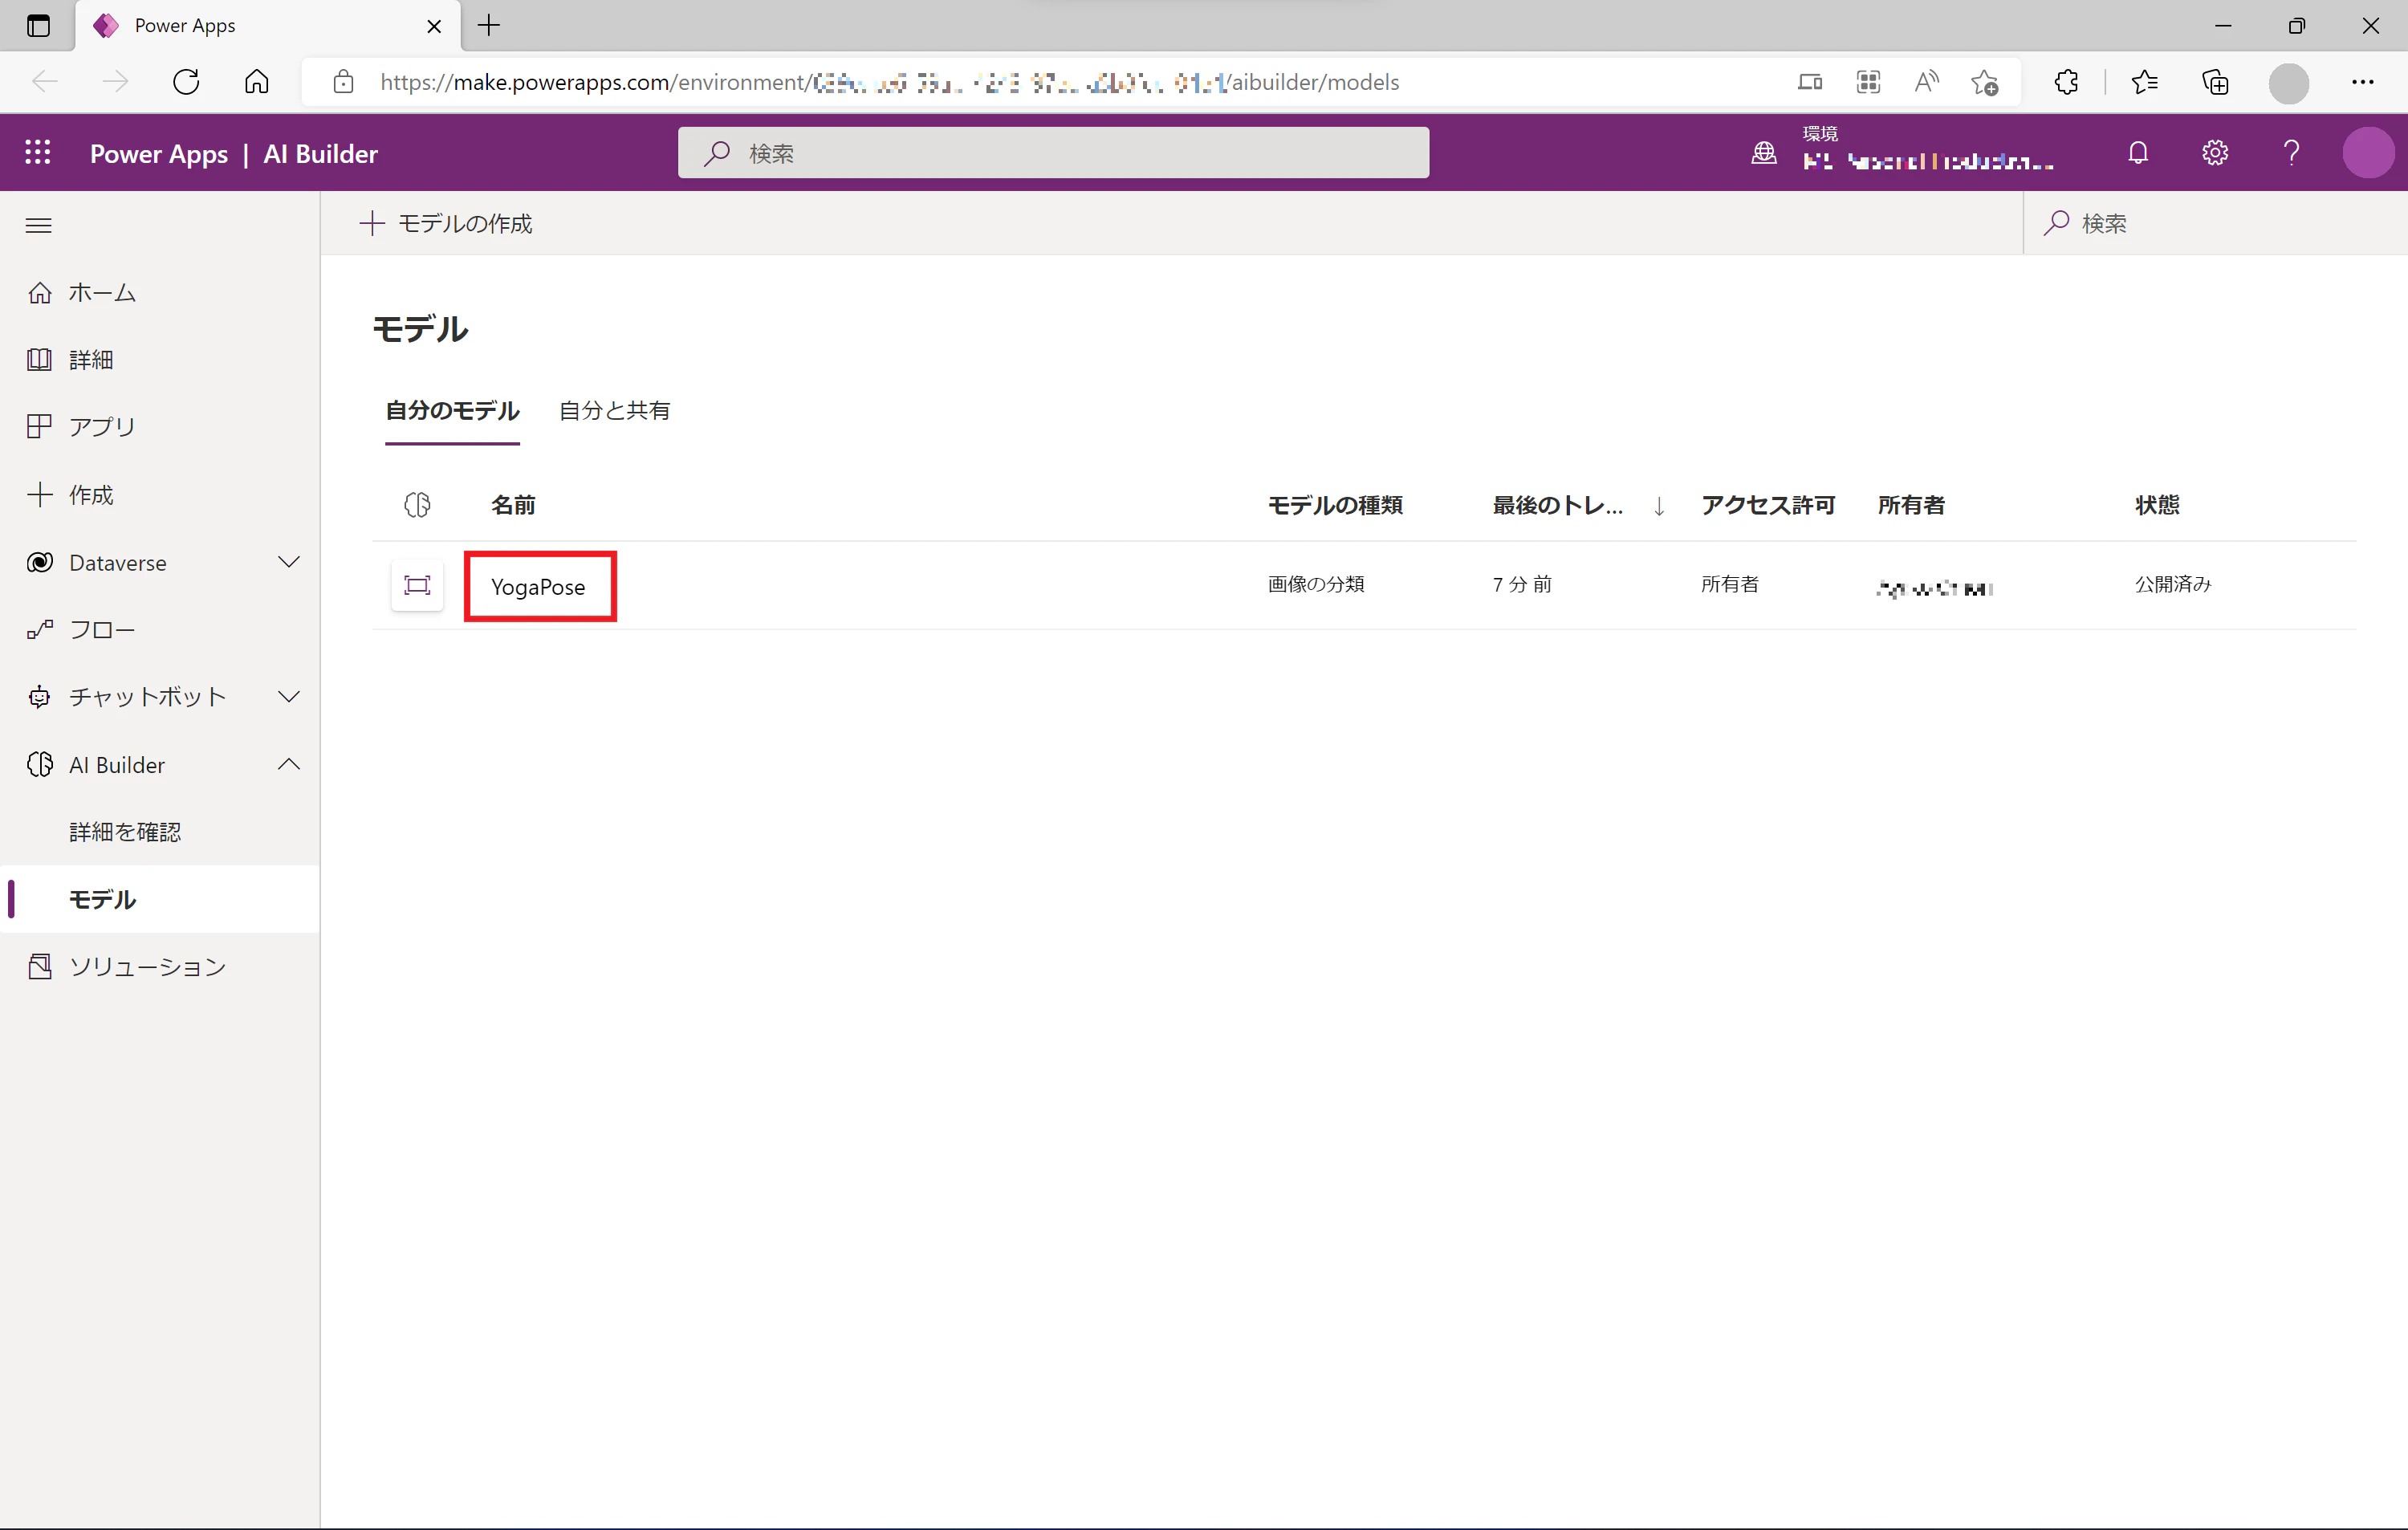Collapse the left navigation hamburger menu
The image size is (2408, 1530).
[39, 225]
